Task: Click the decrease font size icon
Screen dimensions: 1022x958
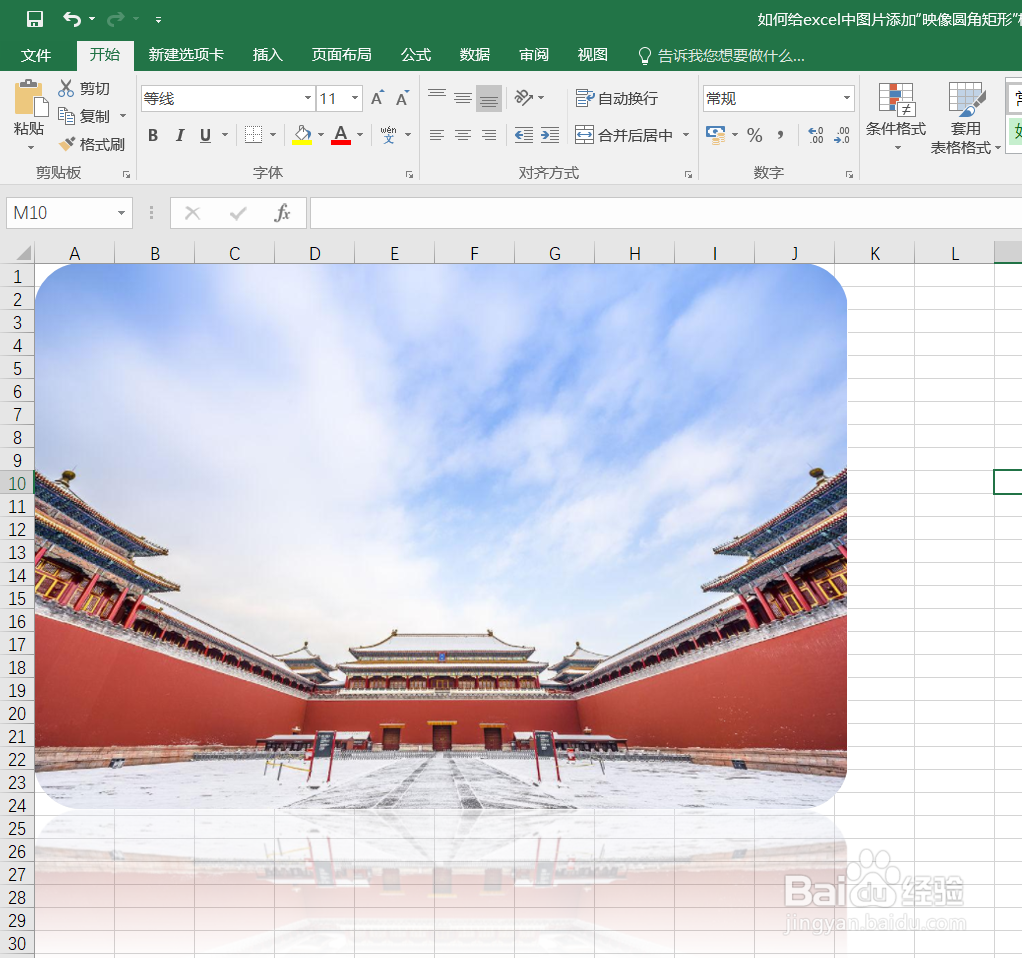Action: tap(402, 98)
